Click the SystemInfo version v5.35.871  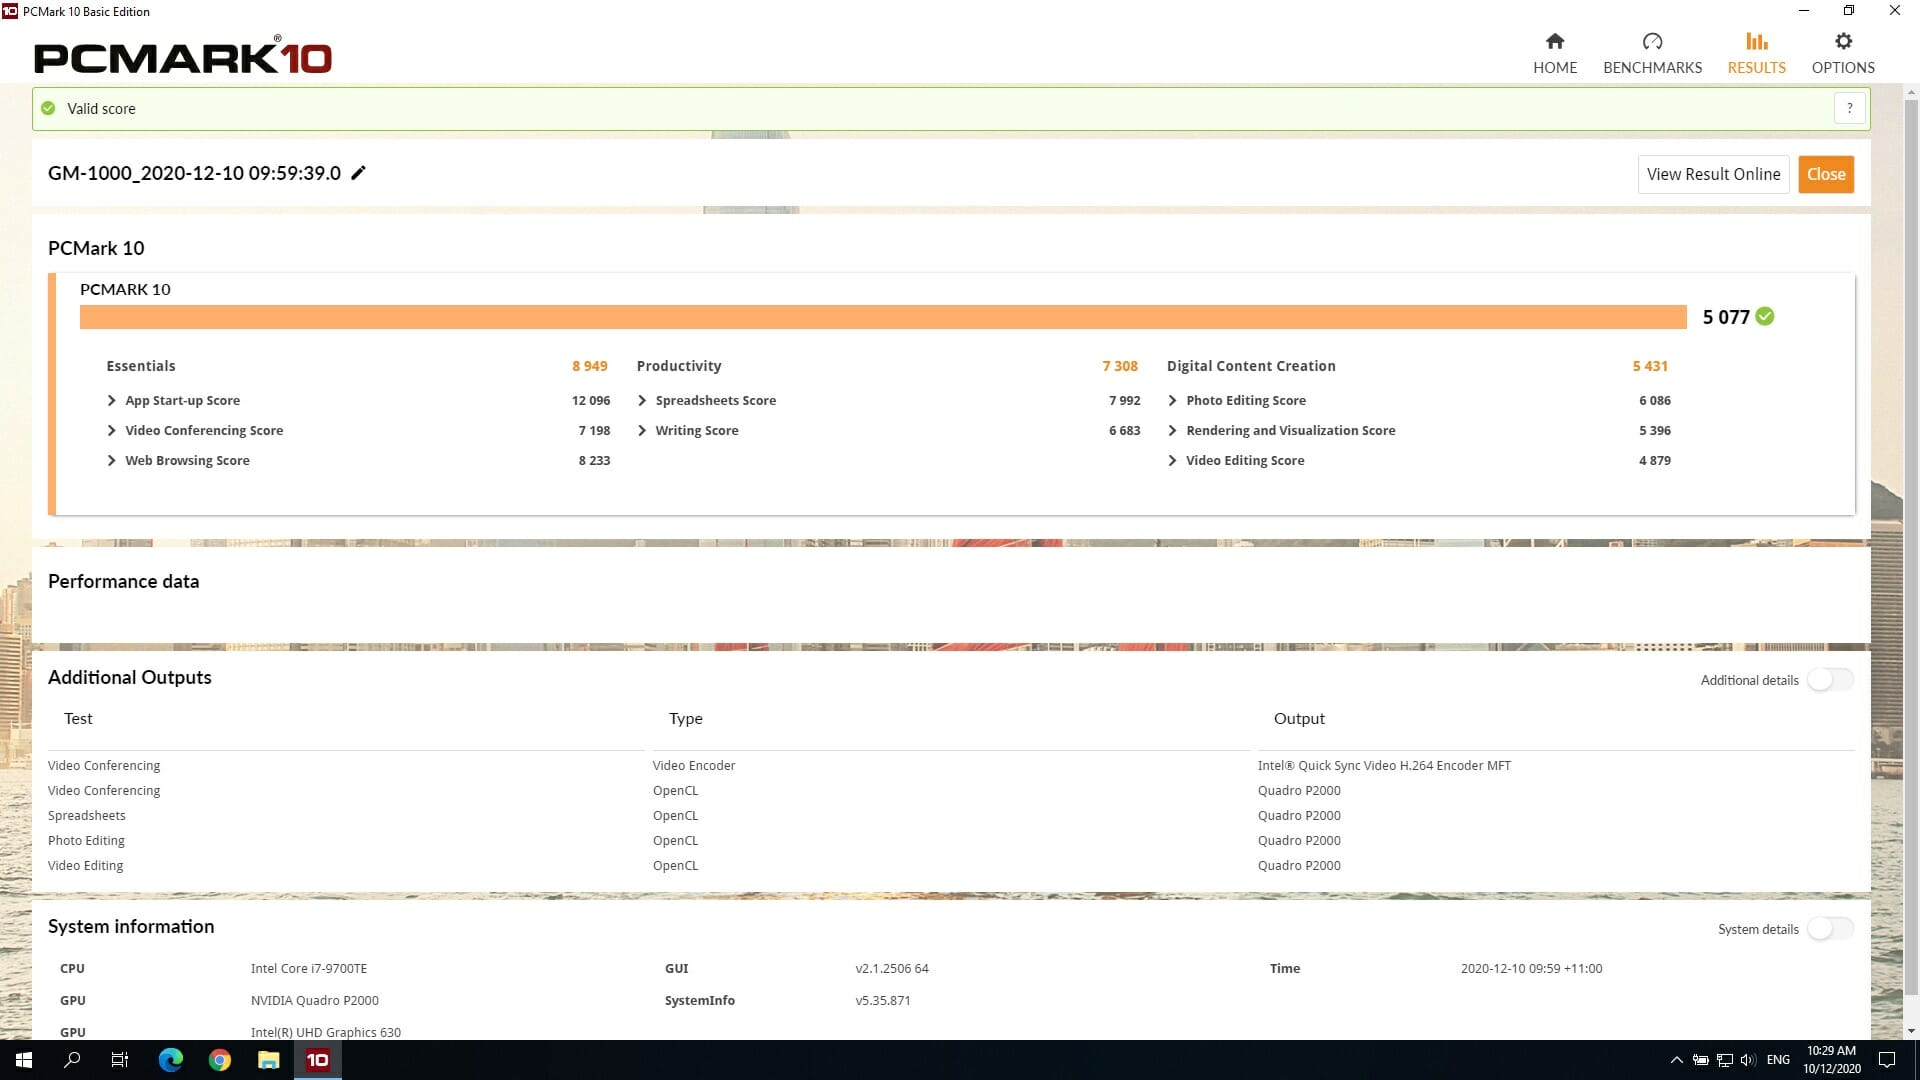pos(883,1000)
